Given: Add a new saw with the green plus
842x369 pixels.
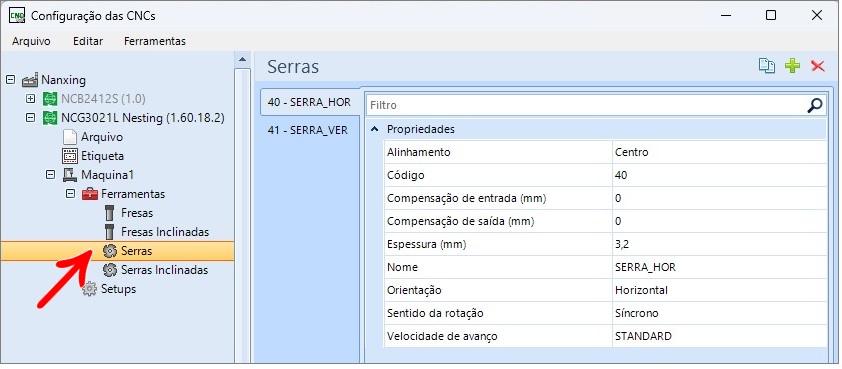Looking at the screenshot, I should coord(792,66).
